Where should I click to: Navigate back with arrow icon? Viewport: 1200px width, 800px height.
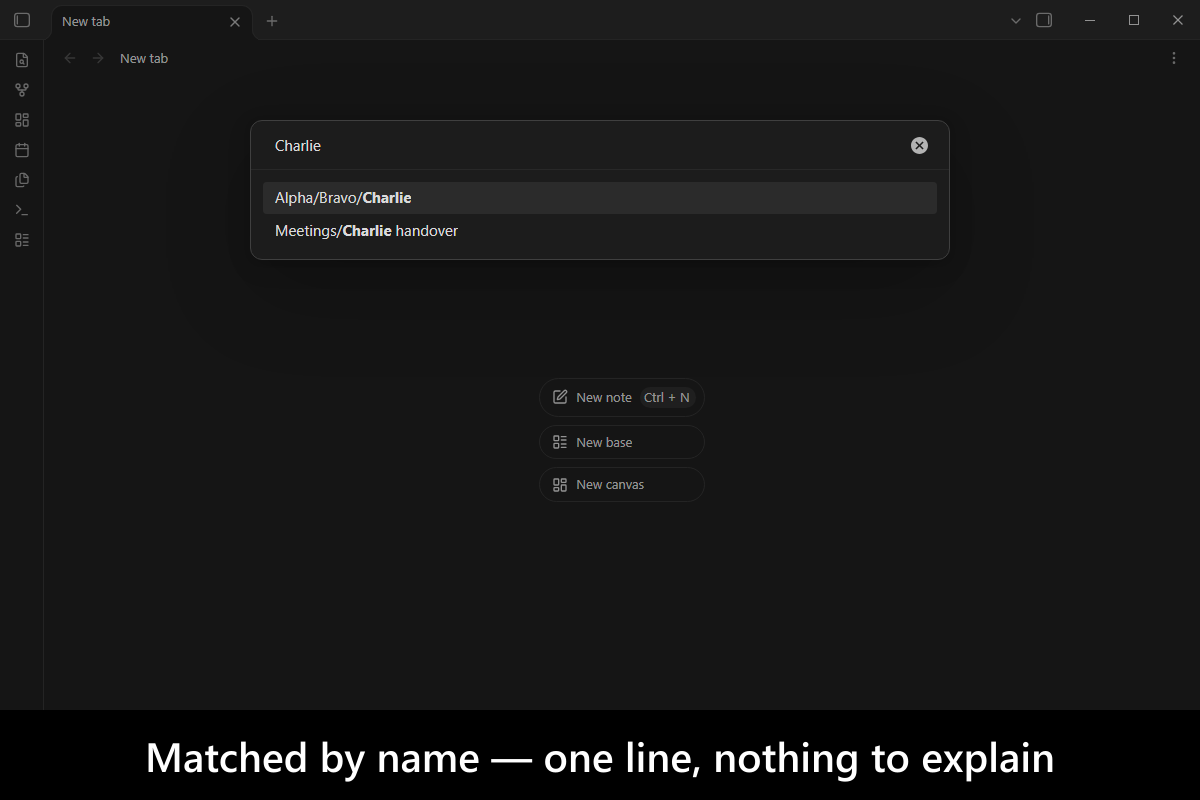coord(70,58)
